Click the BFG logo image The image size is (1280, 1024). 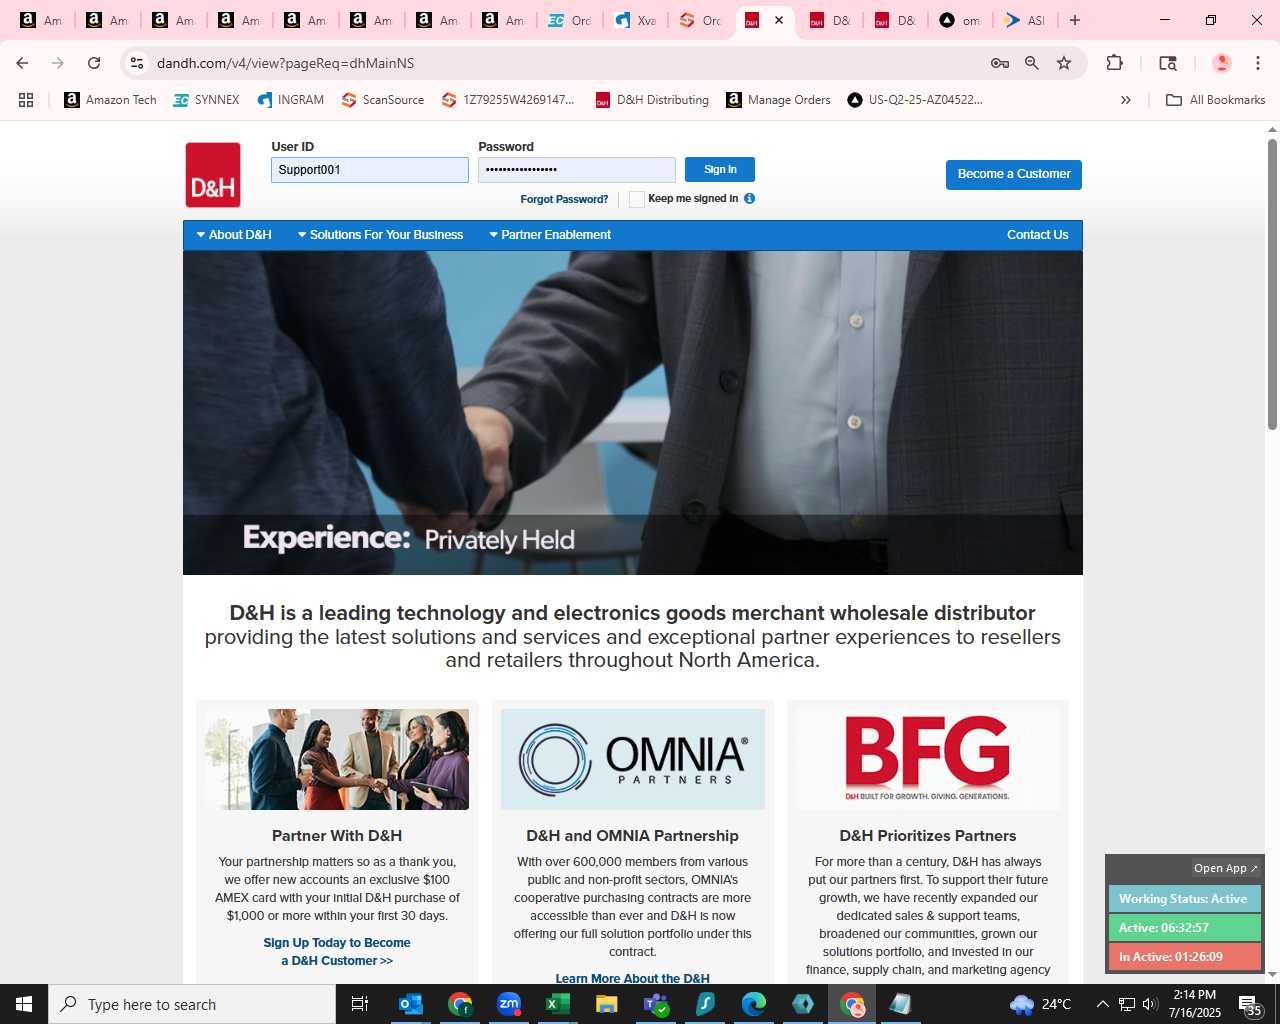click(928, 759)
